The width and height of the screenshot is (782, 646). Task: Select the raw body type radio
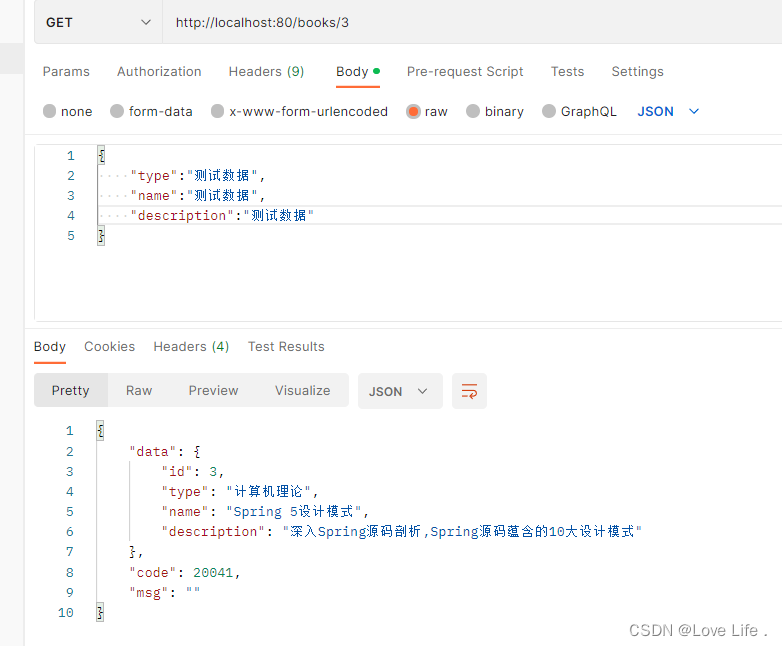pyautogui.click(x=413, y=111)
